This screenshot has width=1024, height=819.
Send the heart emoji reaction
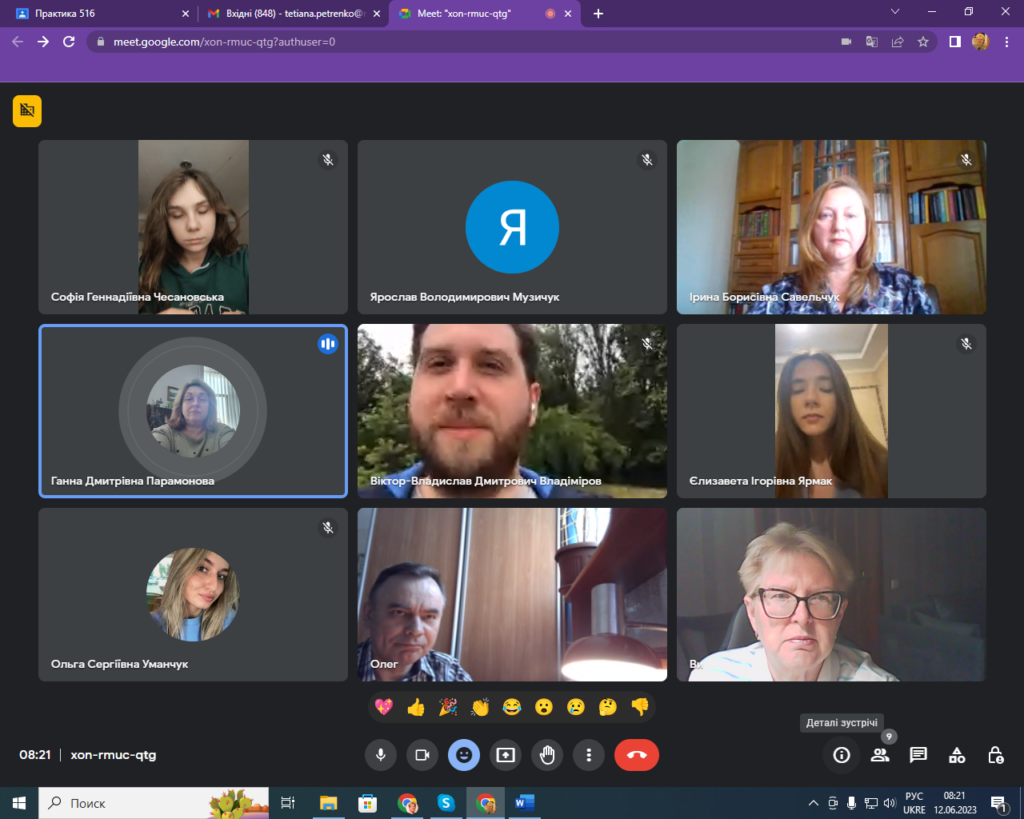pos(384,707)
